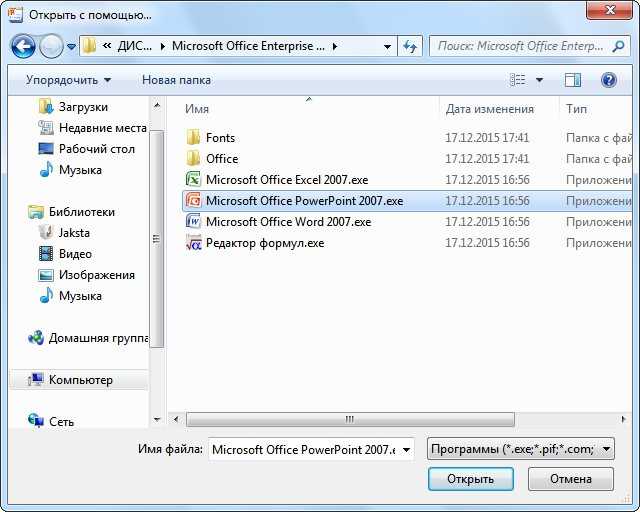Viewport: 640px width, 512px height.
Task: Click the PowerPoint file icon
Action: click(x=193, y=200)
